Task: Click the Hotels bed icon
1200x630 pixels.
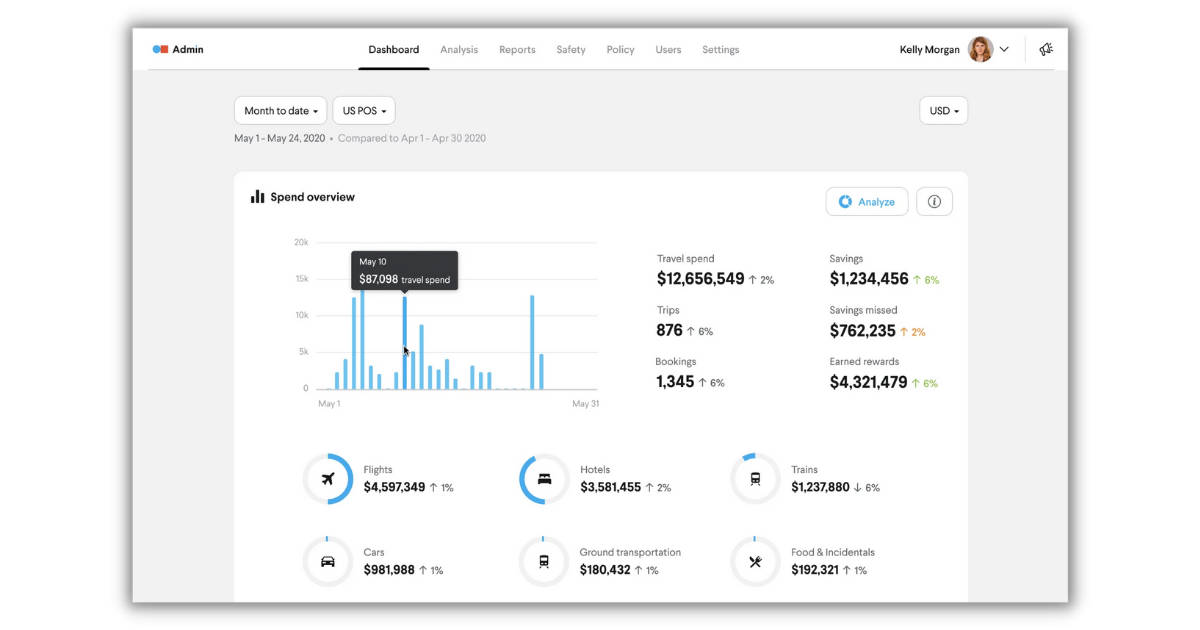Action: tap(543, 478)
